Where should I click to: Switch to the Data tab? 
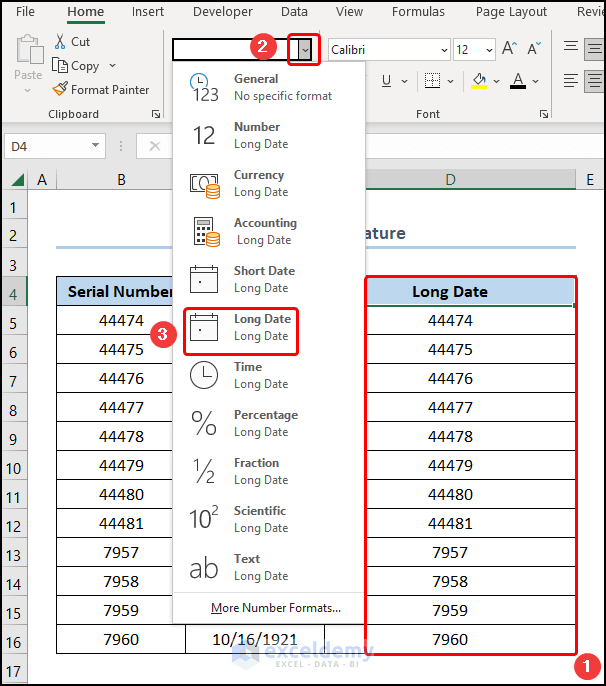point(294,12)
